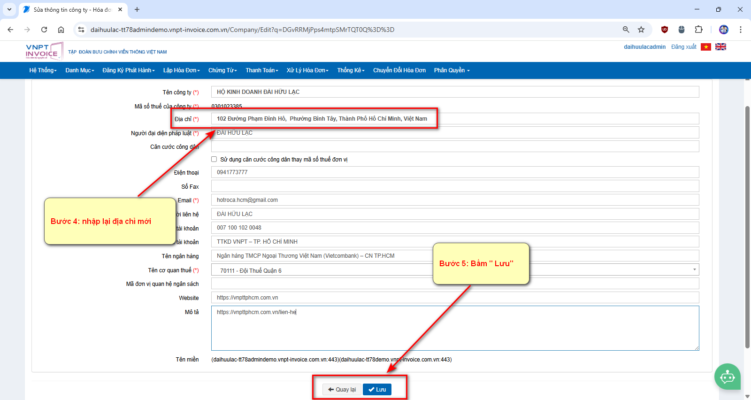Open new browser tab with plus

click(x=137, y=10)
